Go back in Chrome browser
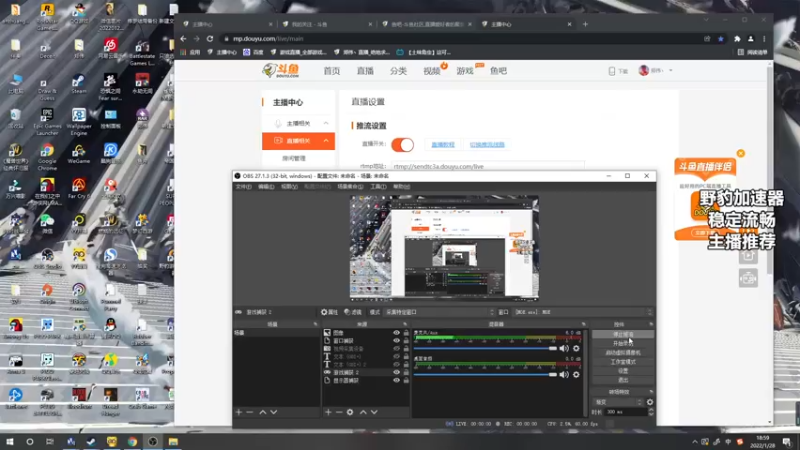800x450 pixels. [183, 39]
